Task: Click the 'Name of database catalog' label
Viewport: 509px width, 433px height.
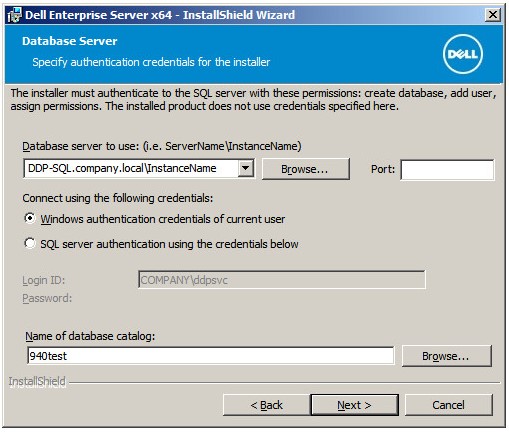Action: pyautogui.click(x=90, y=336)
